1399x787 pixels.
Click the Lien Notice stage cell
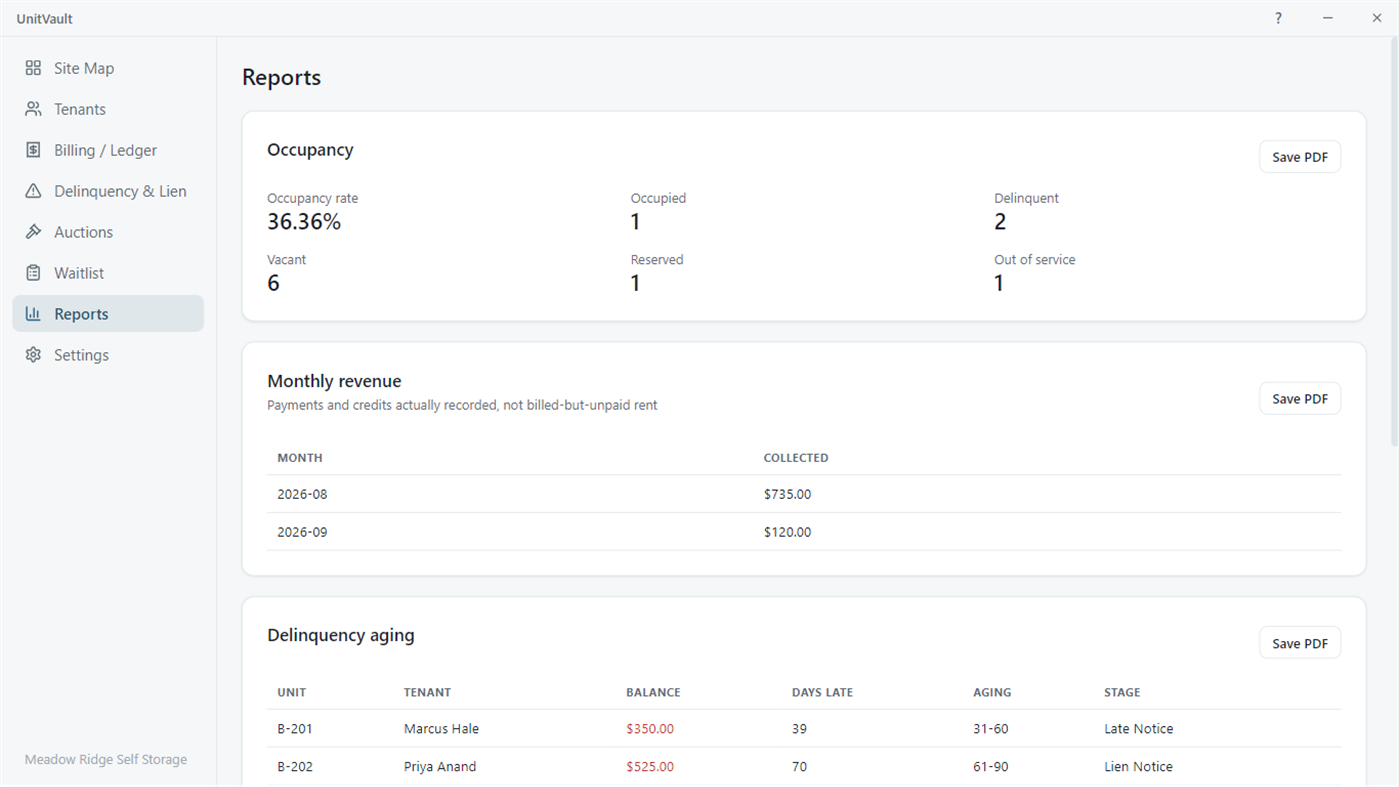pyautogui.click(x=1138, y=767)
